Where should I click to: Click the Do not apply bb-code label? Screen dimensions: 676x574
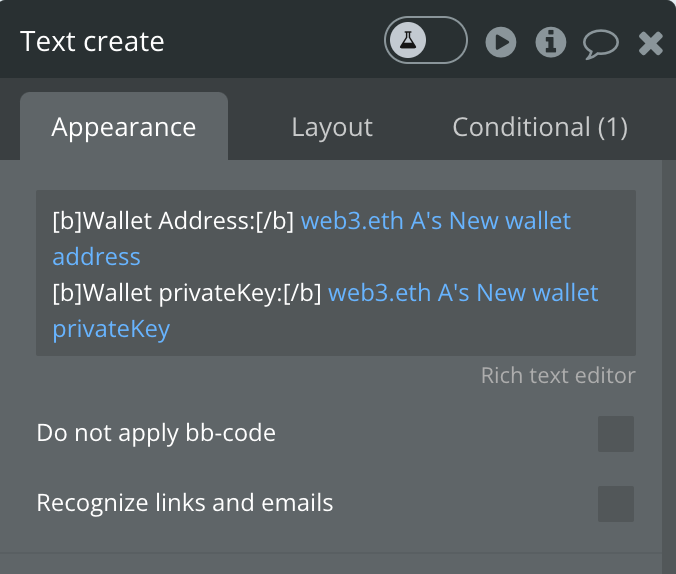click(156, 433)
